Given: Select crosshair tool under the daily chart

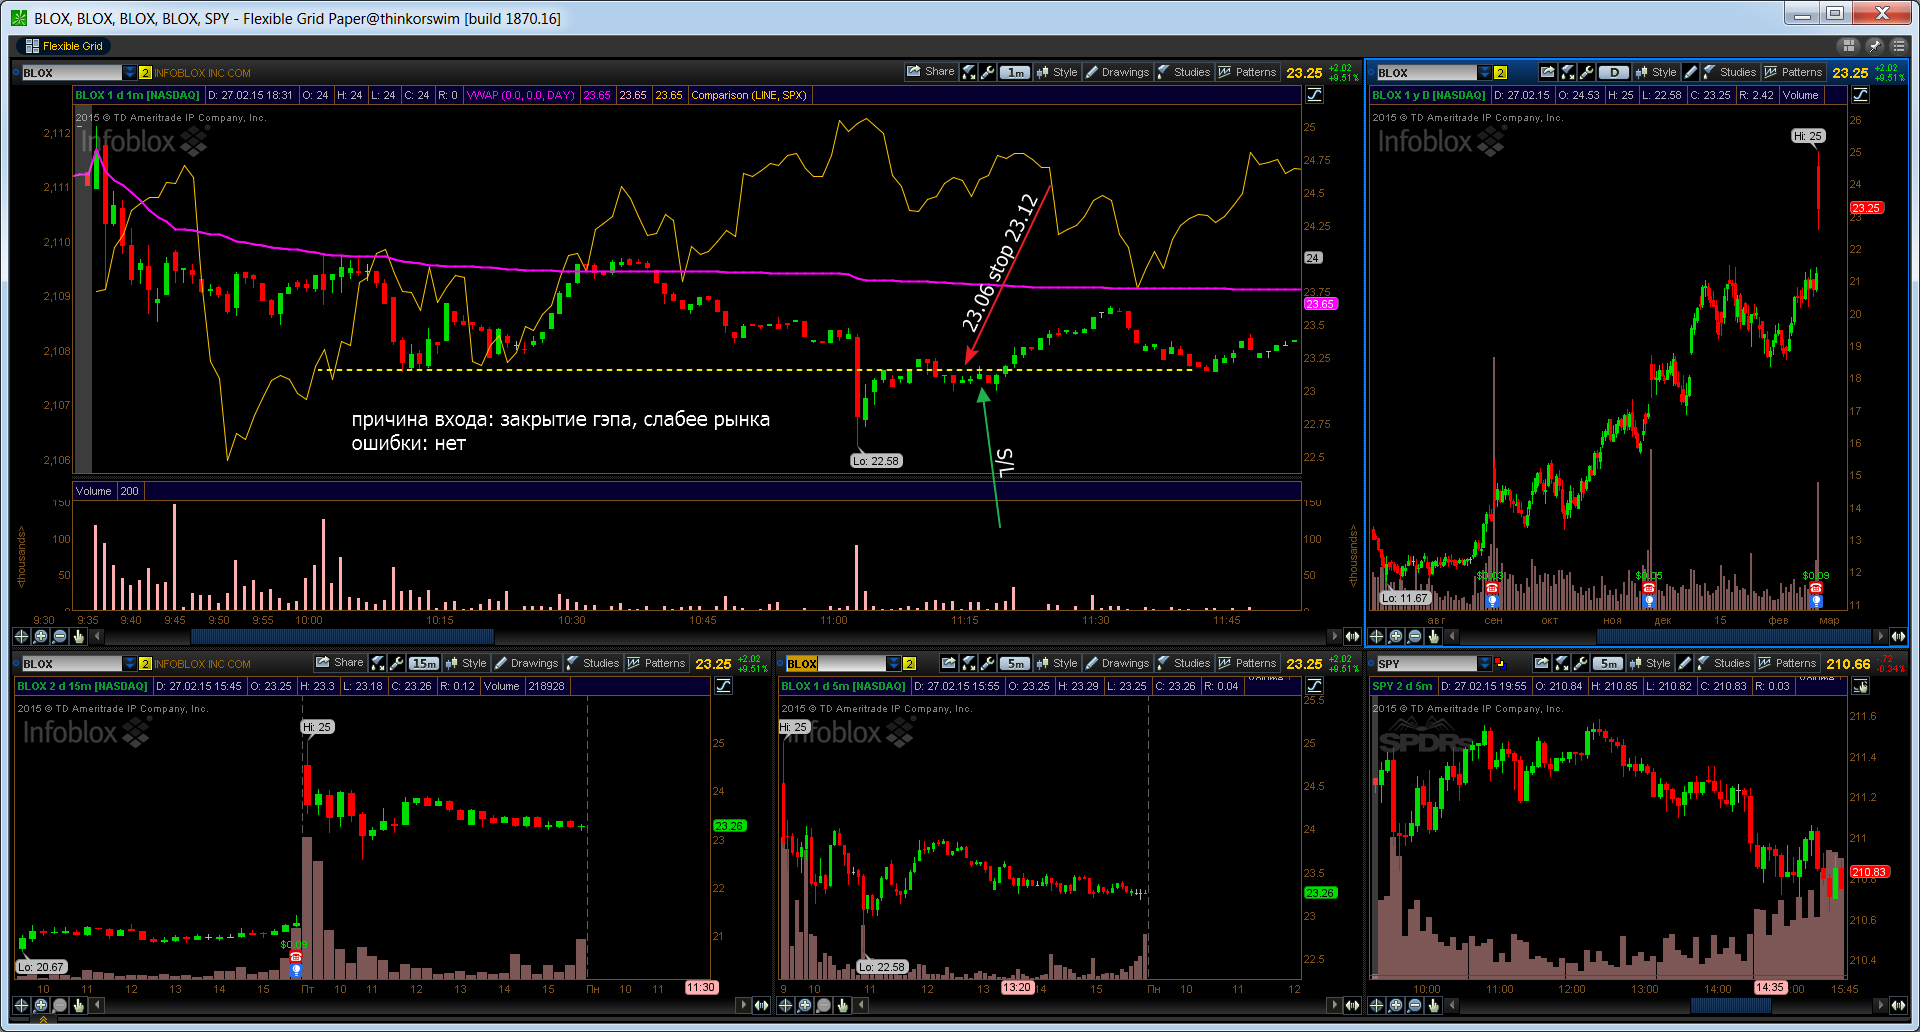Looking at the screenshot, I should point(1376,636).
